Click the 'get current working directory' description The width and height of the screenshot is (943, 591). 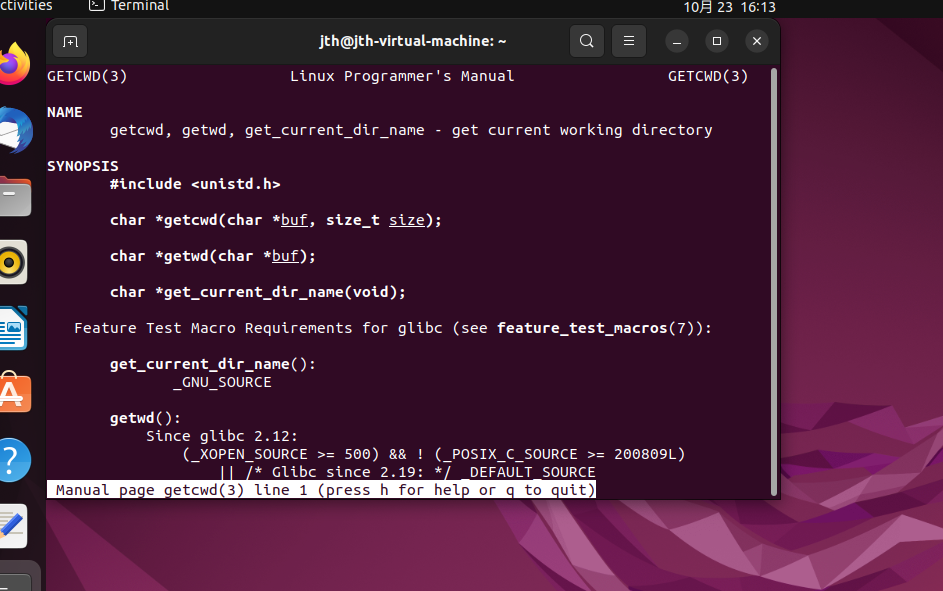582,130
